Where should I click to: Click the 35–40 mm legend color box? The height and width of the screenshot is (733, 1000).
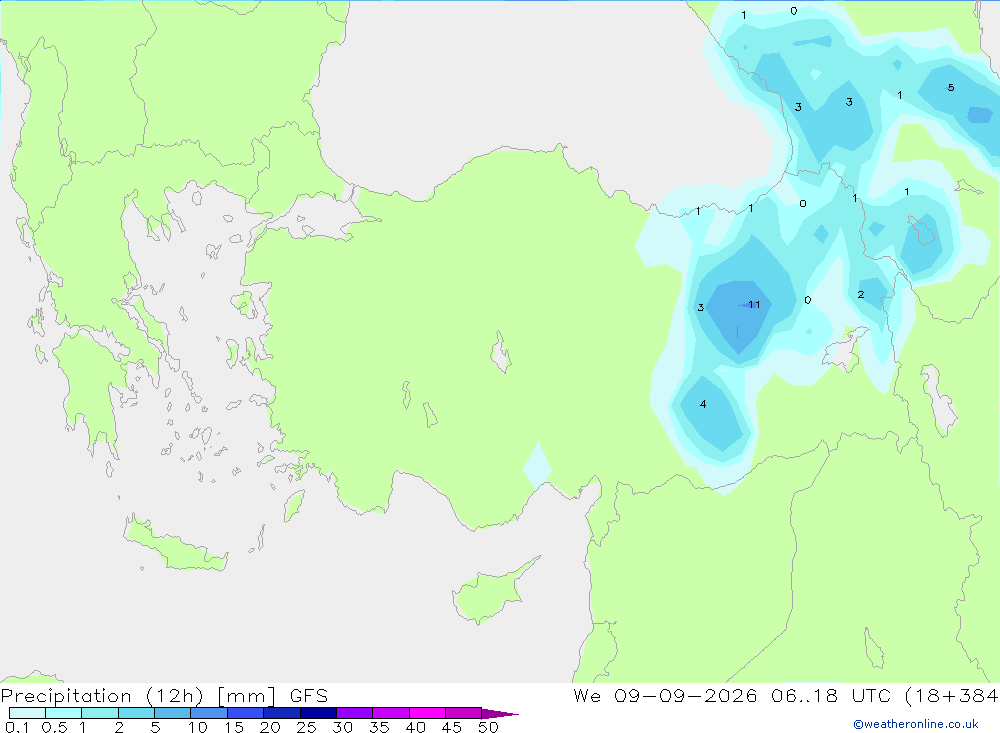[x=390, y=713]
